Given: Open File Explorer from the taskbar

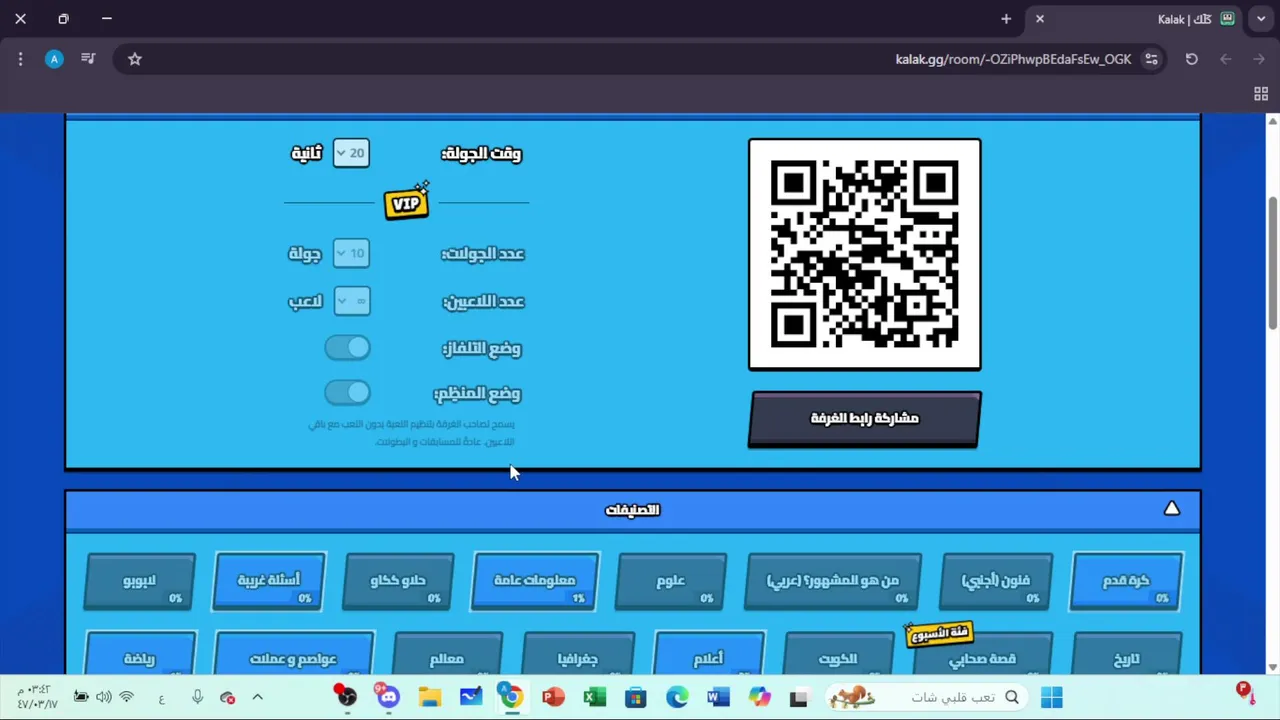Looking at the screenshot, I should point(429,697).
